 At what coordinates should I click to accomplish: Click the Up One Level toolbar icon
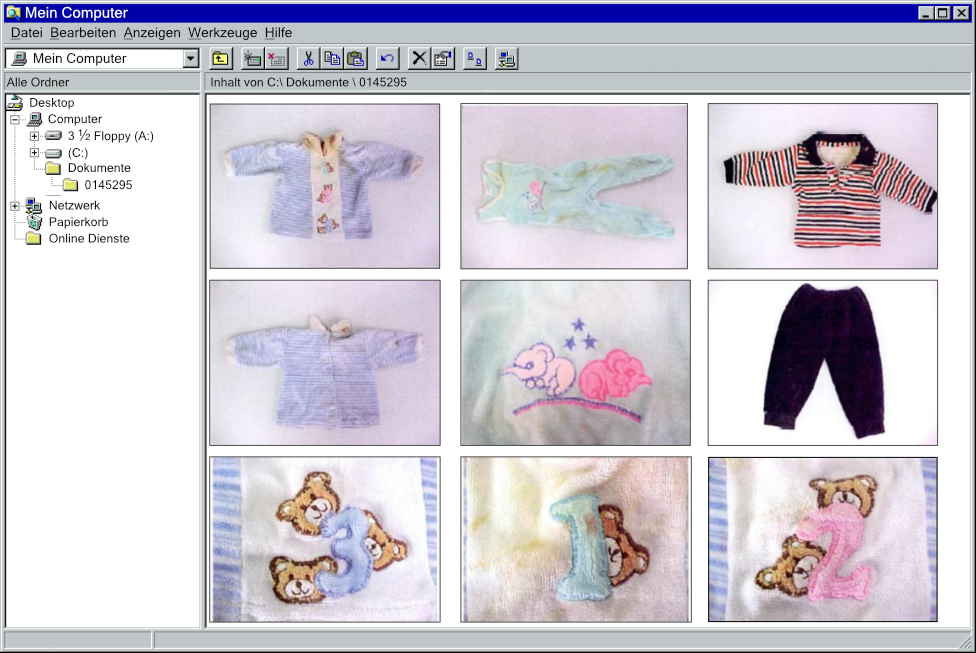tap(220, 58)
